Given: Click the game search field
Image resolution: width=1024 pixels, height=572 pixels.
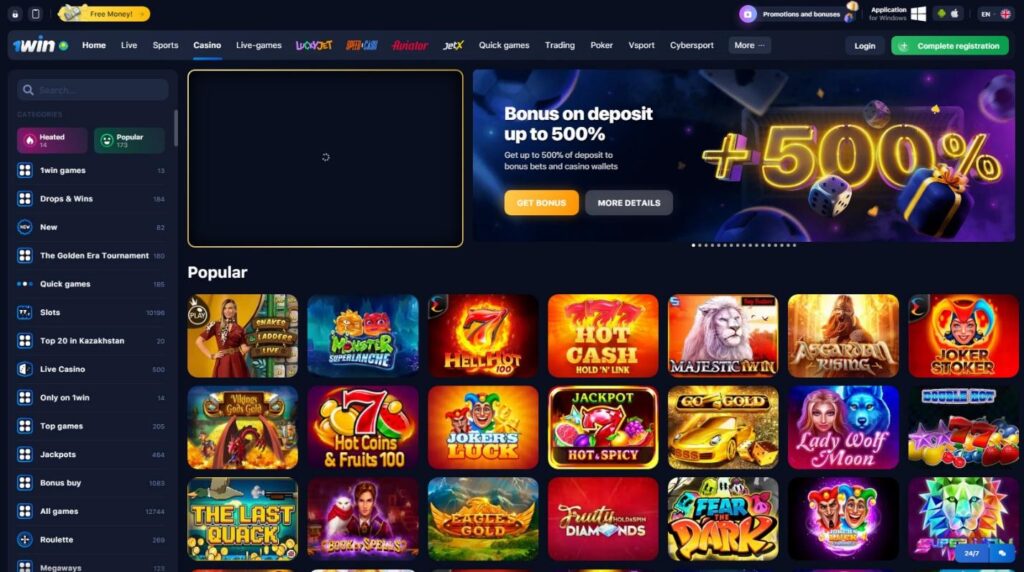Looking at the screenshot, I should point(93,89).
